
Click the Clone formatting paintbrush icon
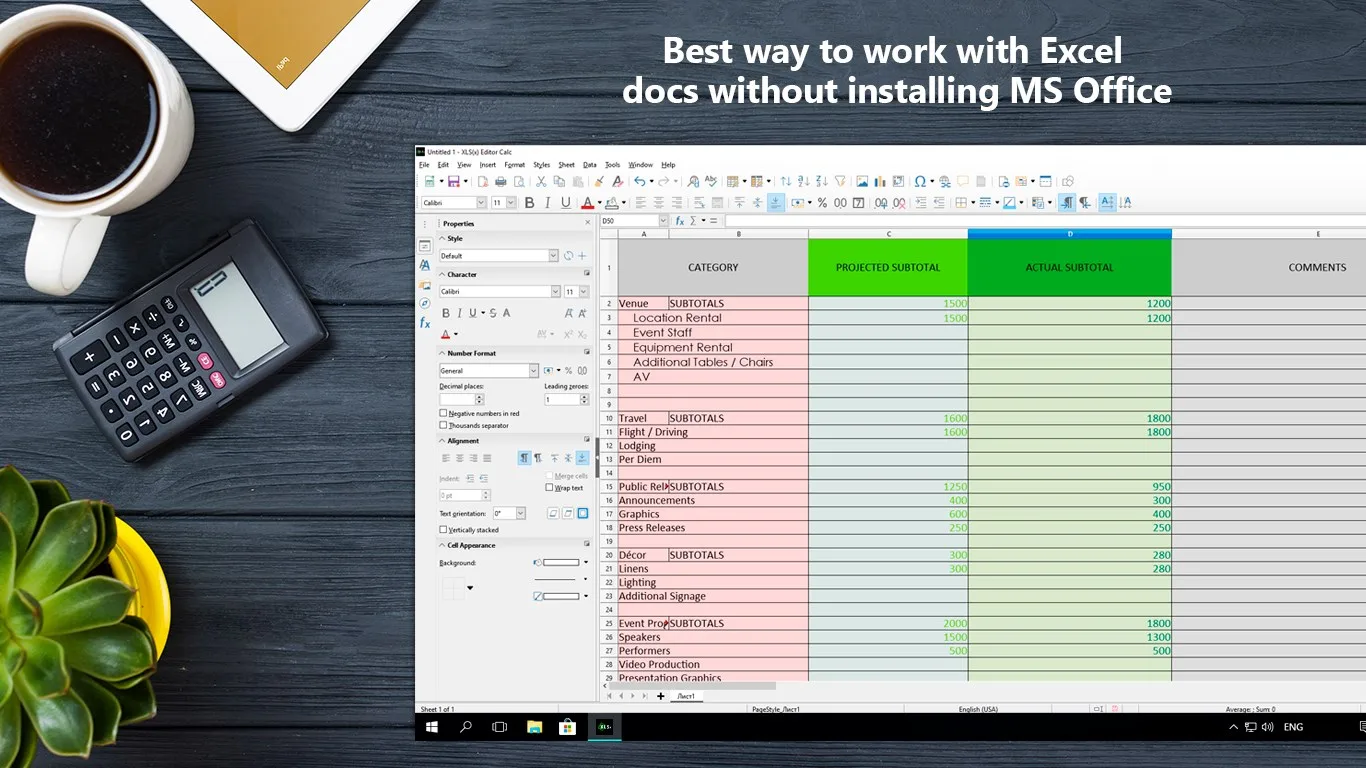click(598, 182)
